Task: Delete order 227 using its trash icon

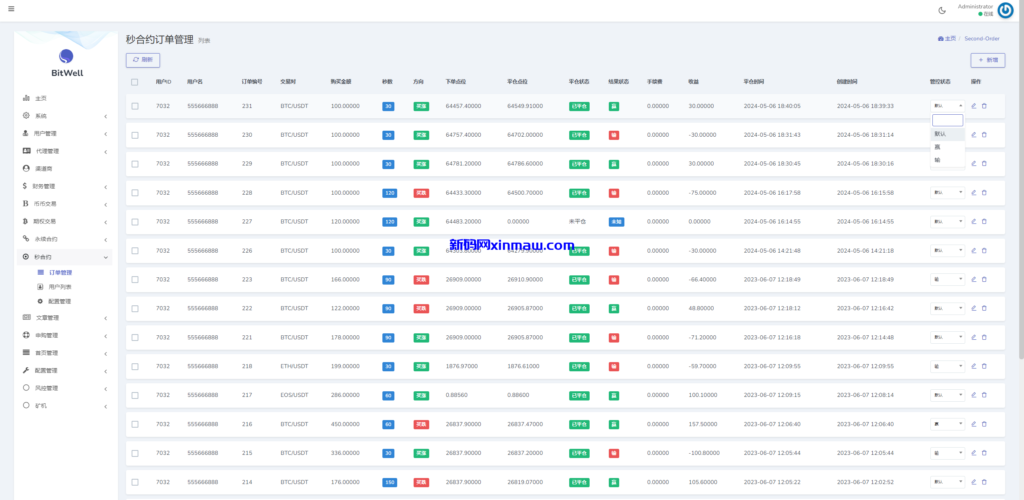Action: pos(983,221)
